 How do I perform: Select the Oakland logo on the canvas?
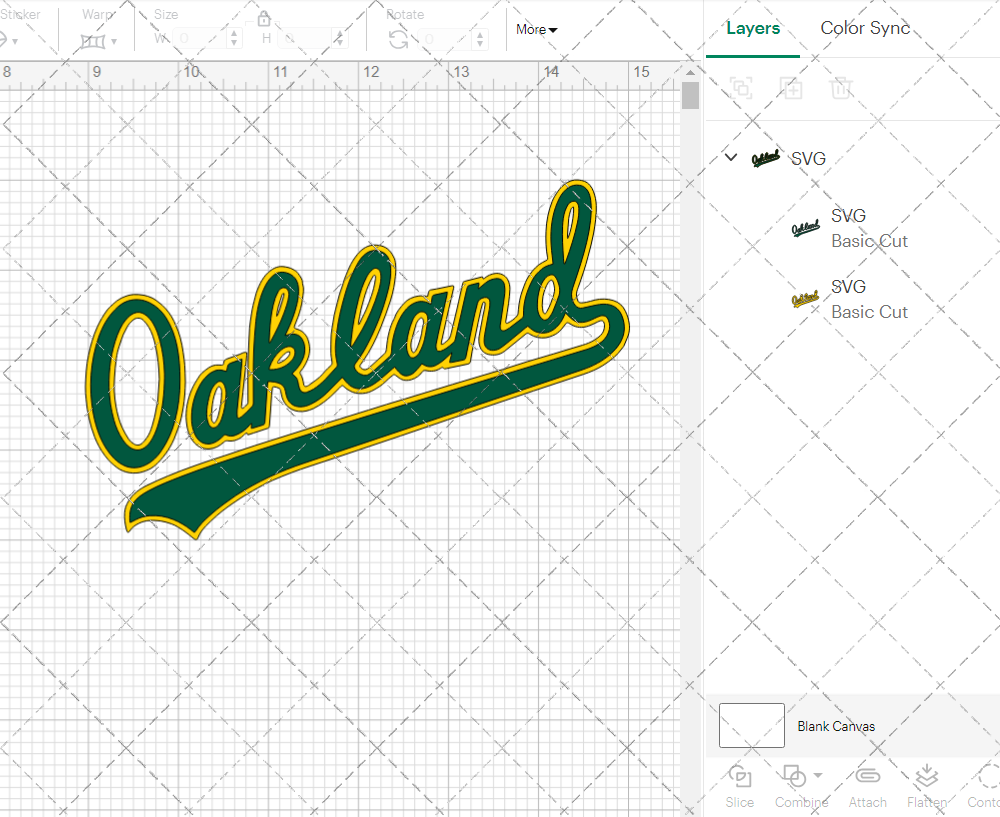pos(357,359)
